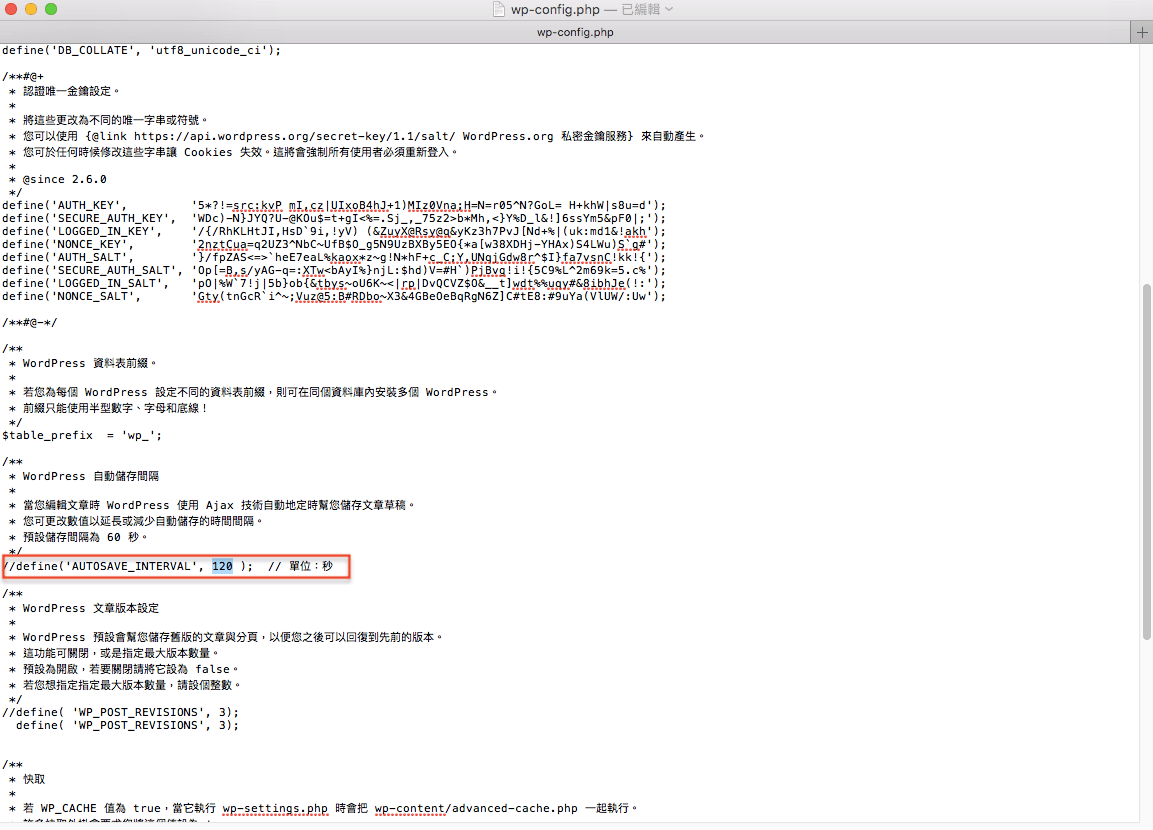
Task: Click the 'false' word in revisions comment
Action: pyautogui.click(x=213, y=670)
